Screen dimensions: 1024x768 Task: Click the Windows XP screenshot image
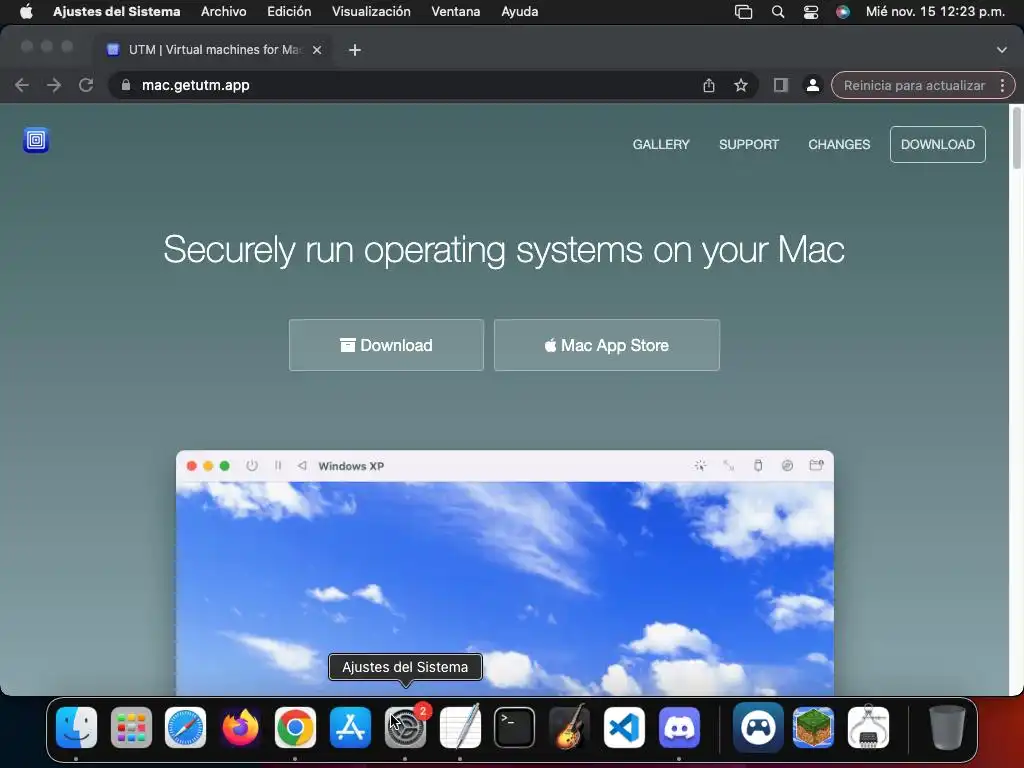tap(505, 573)
